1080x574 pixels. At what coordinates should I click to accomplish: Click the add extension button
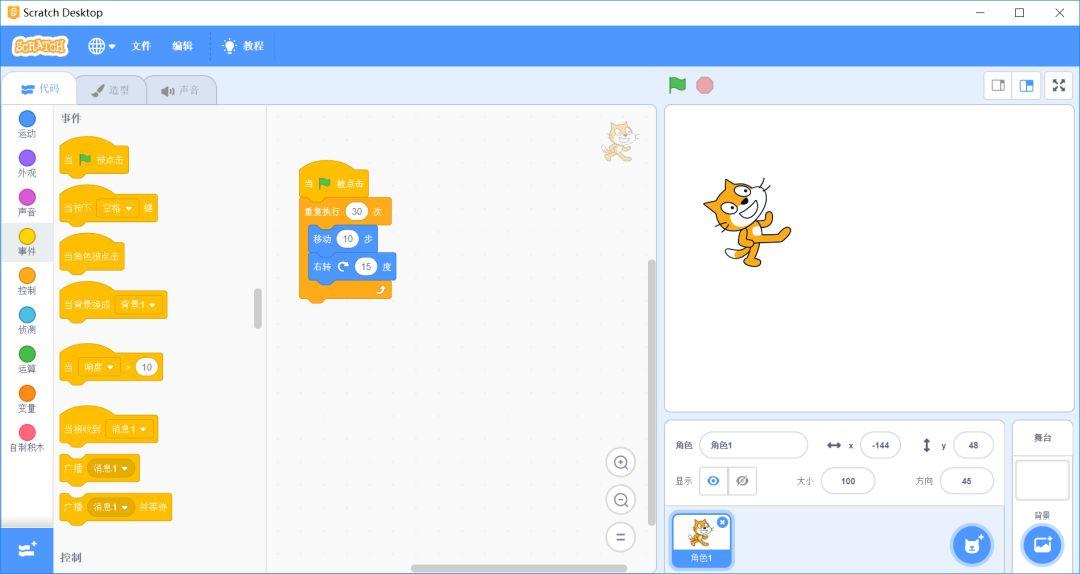click(27, 550)
